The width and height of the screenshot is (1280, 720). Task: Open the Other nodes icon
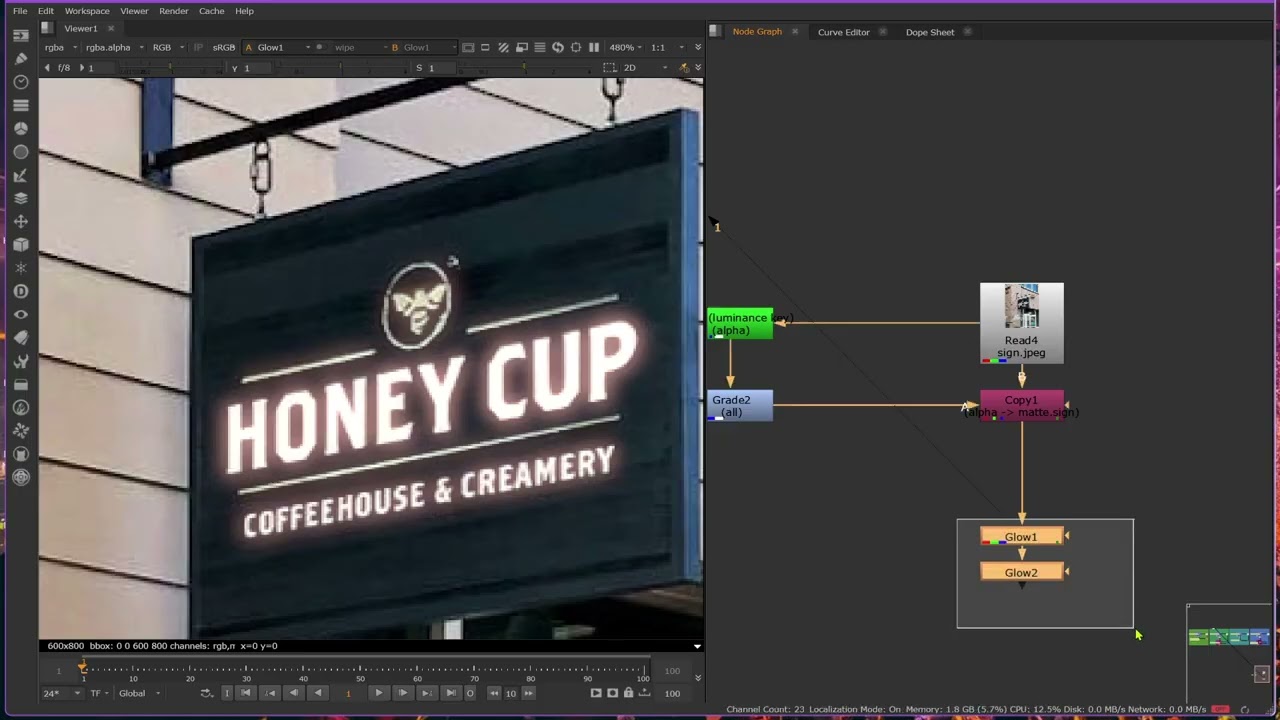click(20, 384)
